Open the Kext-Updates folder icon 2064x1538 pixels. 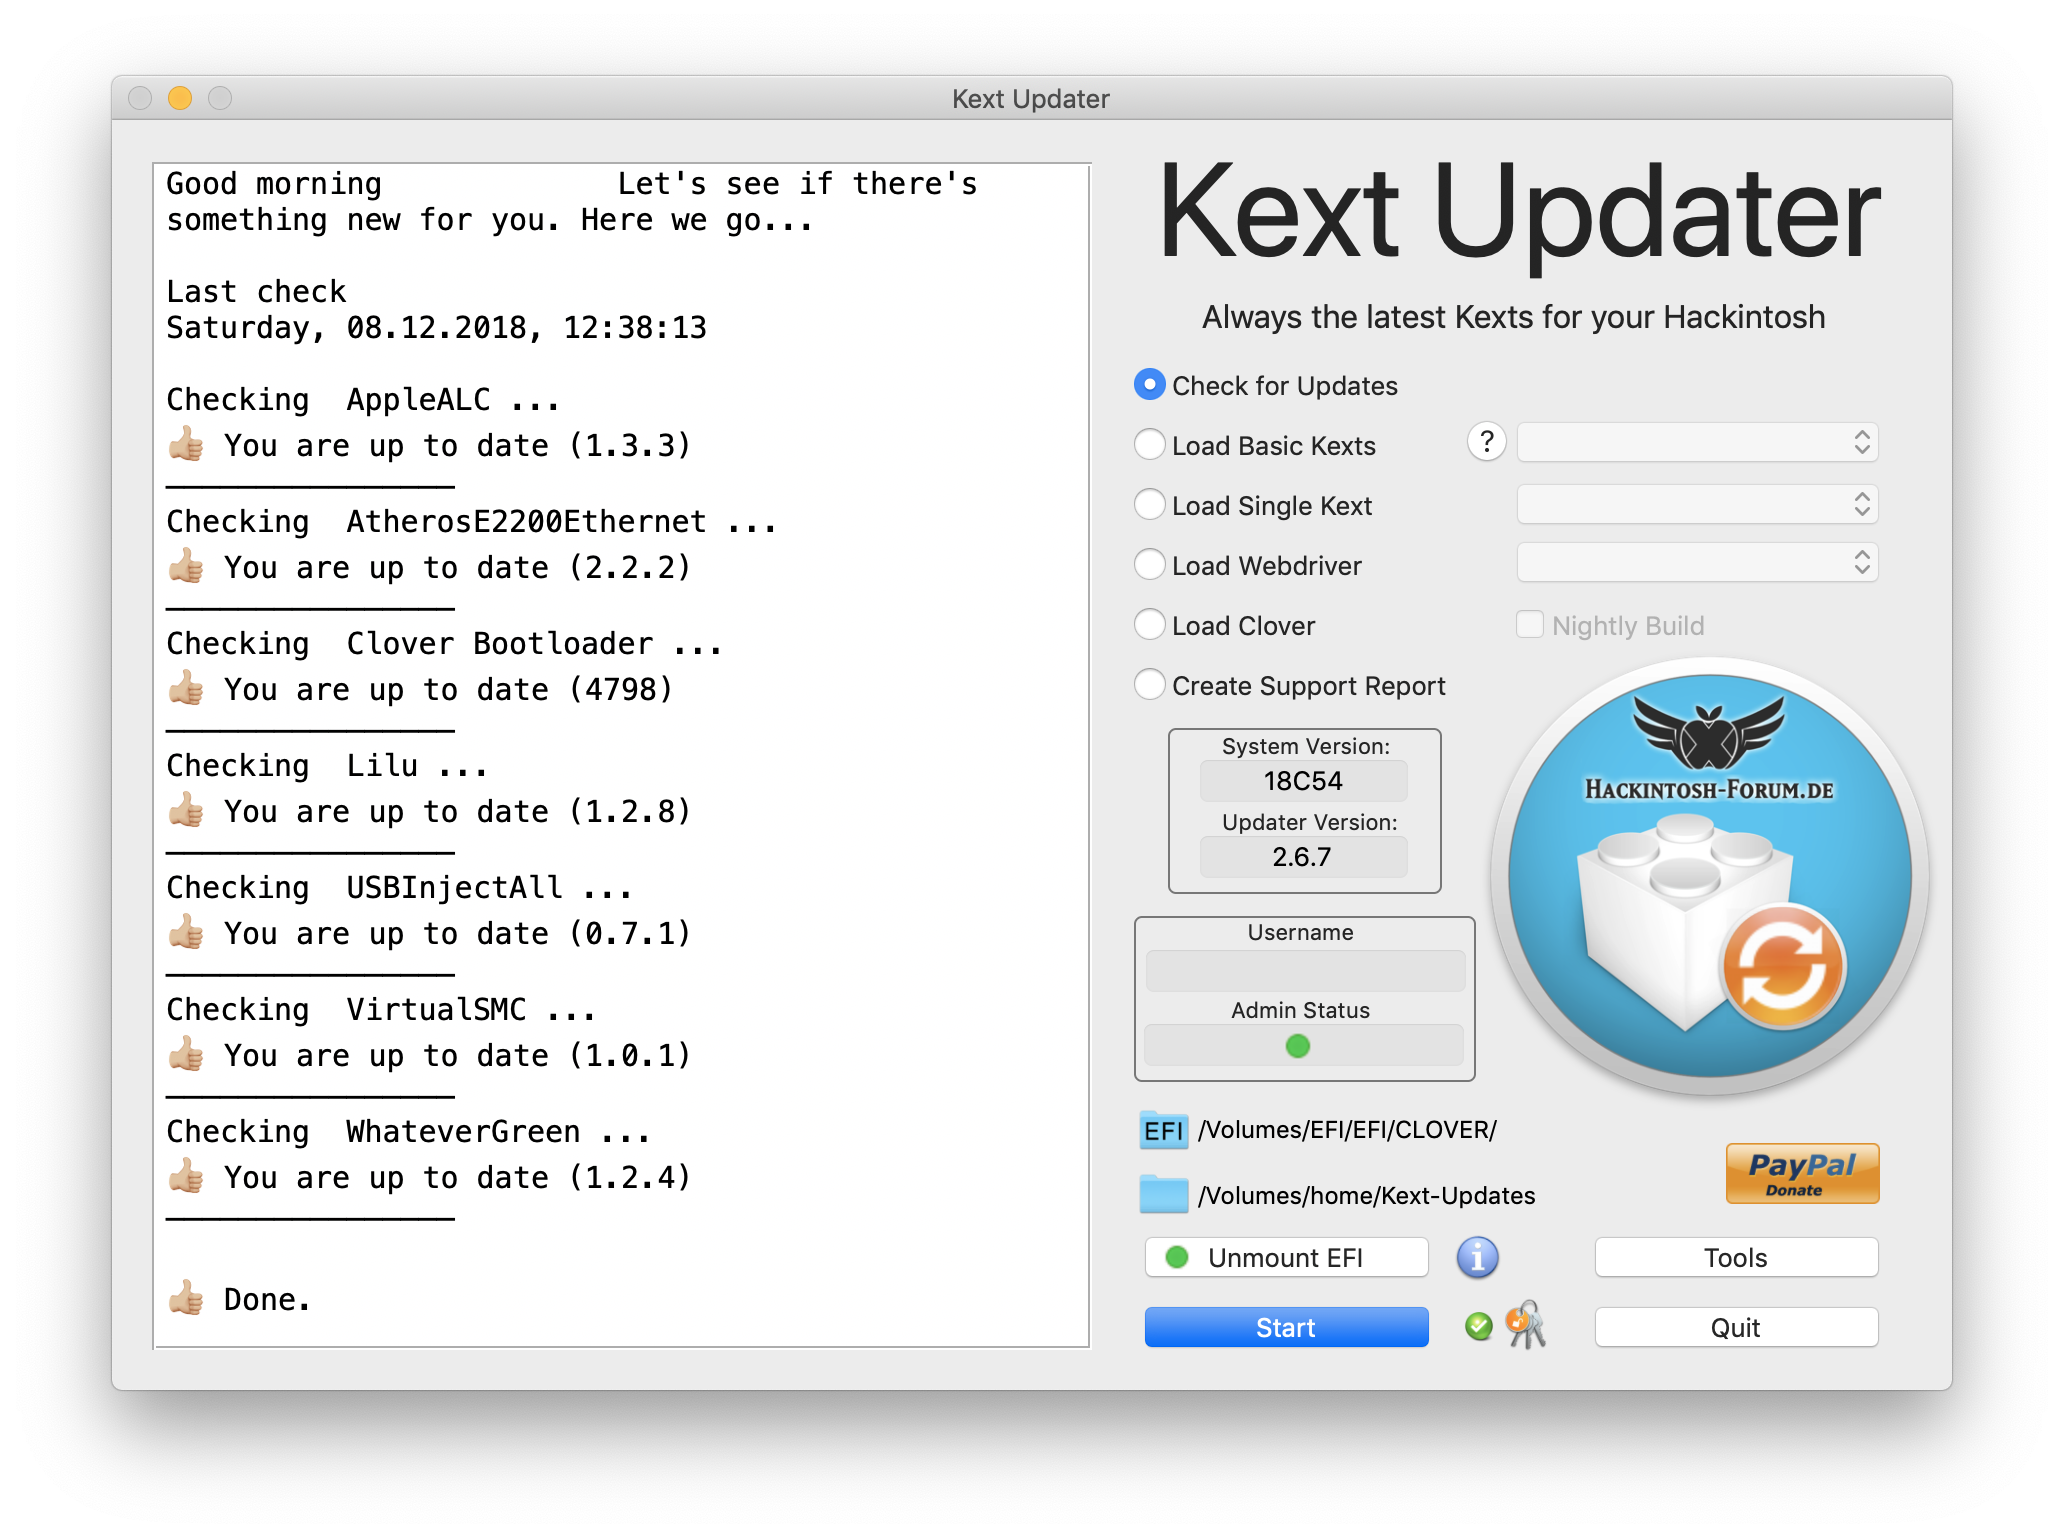(1164, 1195)
